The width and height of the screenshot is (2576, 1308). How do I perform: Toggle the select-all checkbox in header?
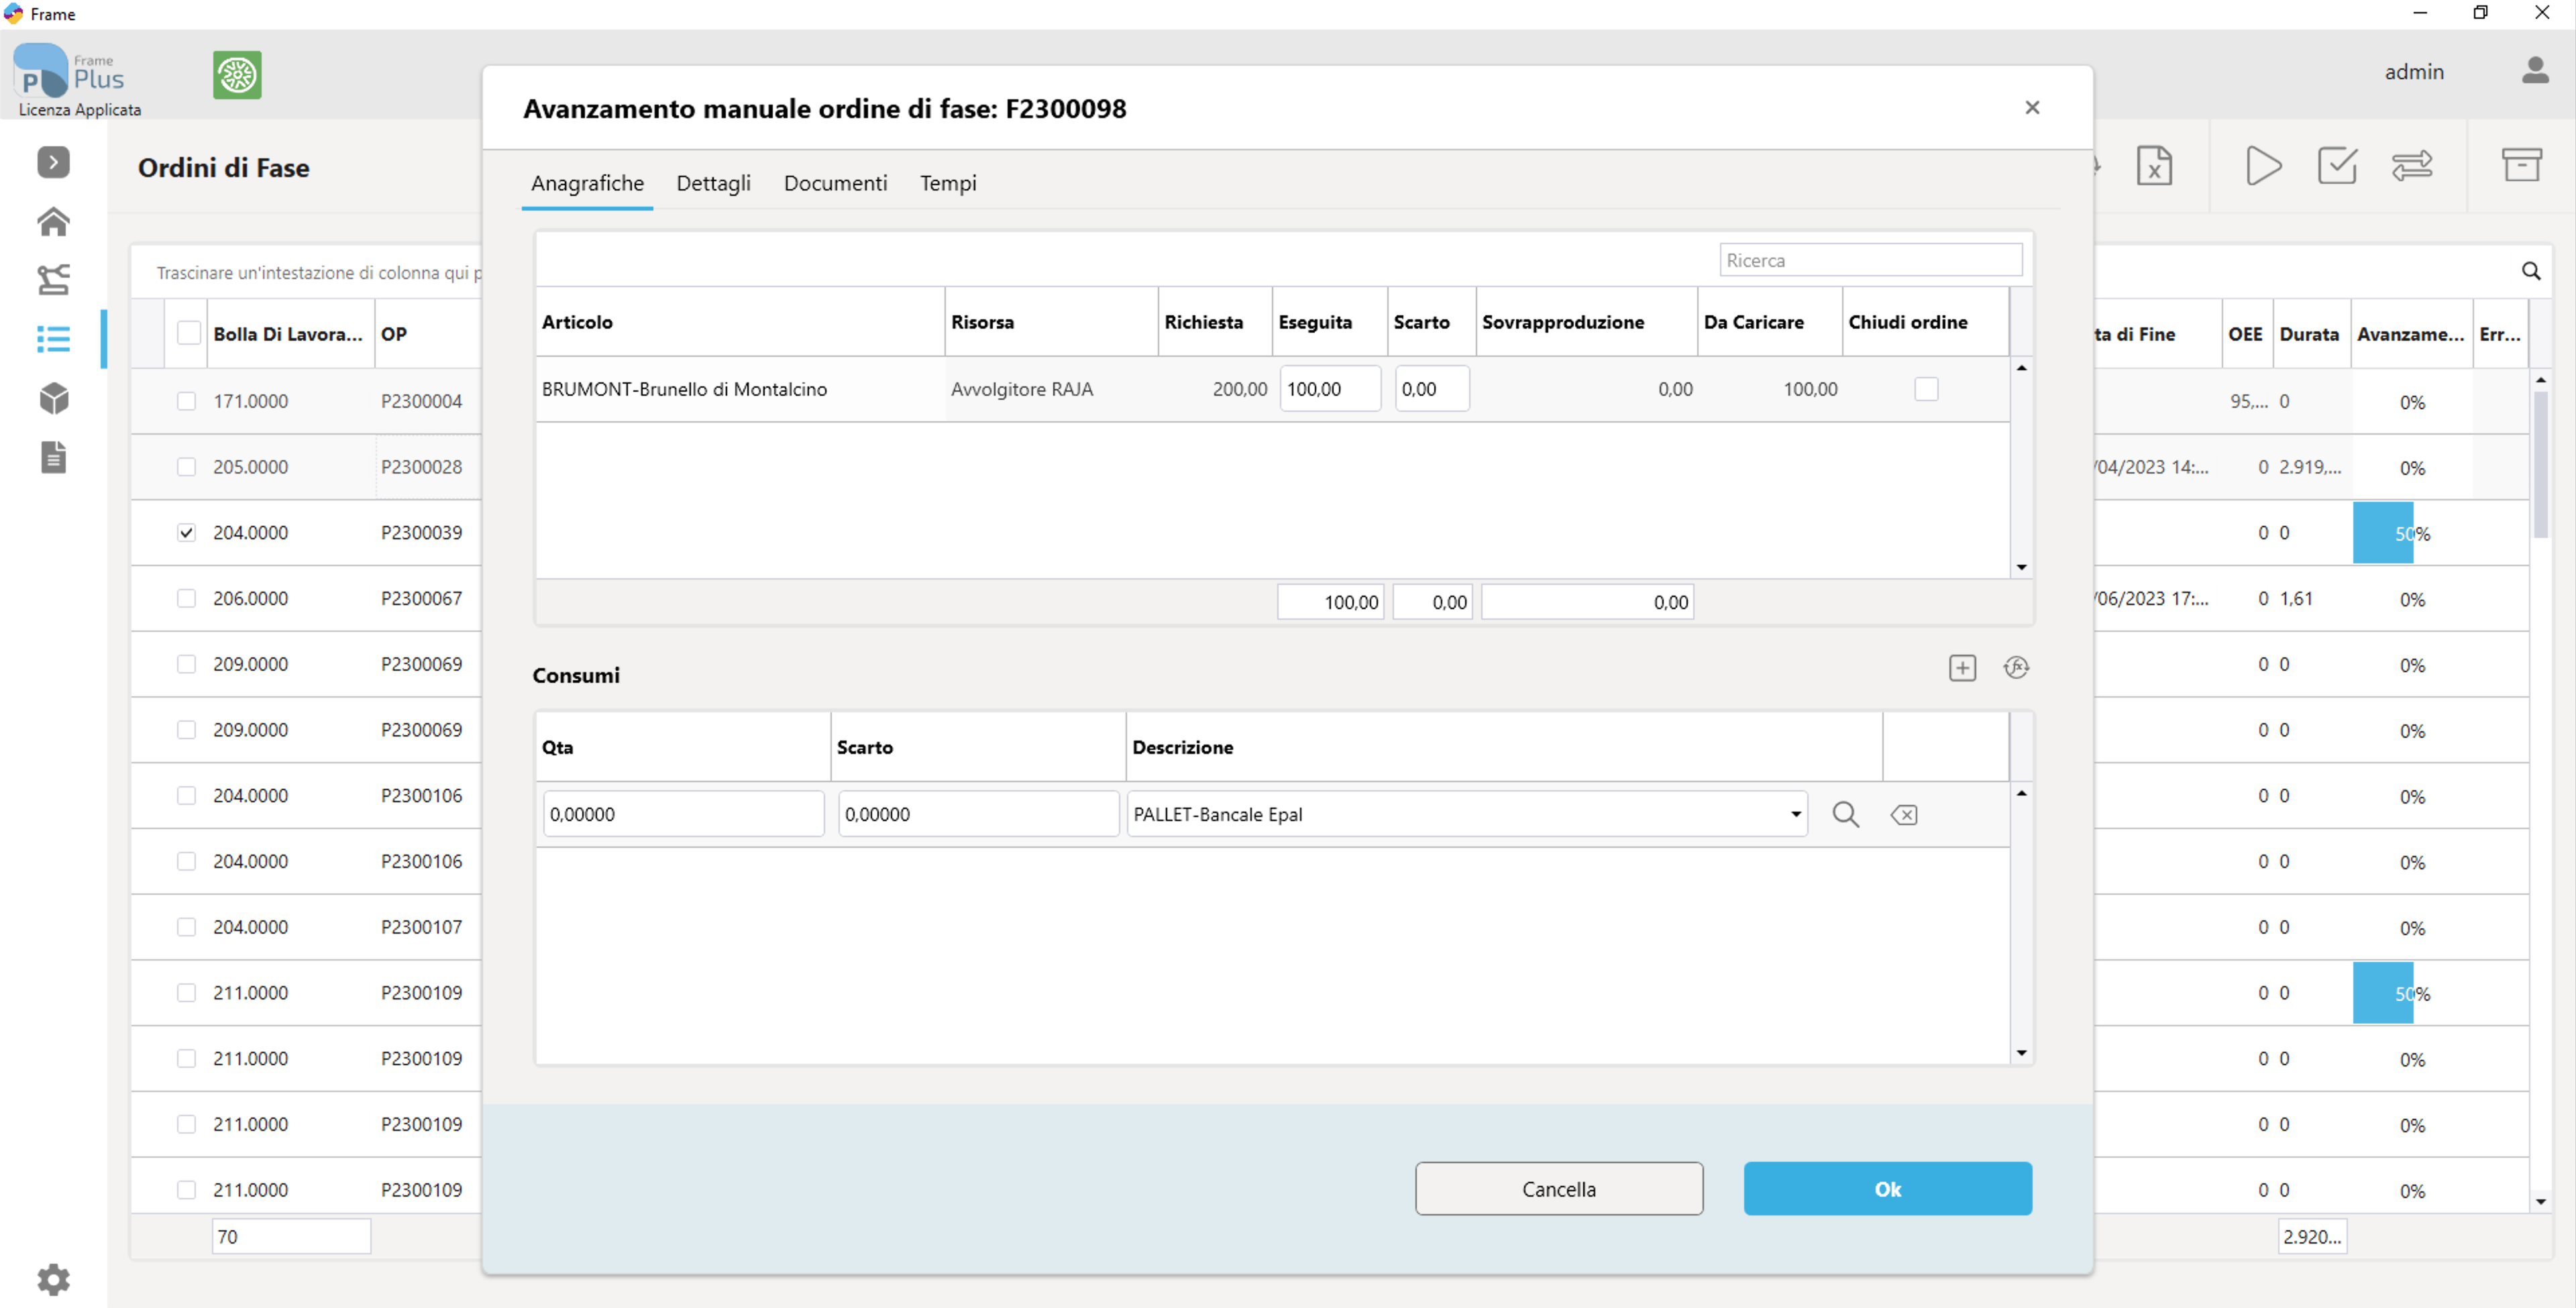(x=189, y=333)
